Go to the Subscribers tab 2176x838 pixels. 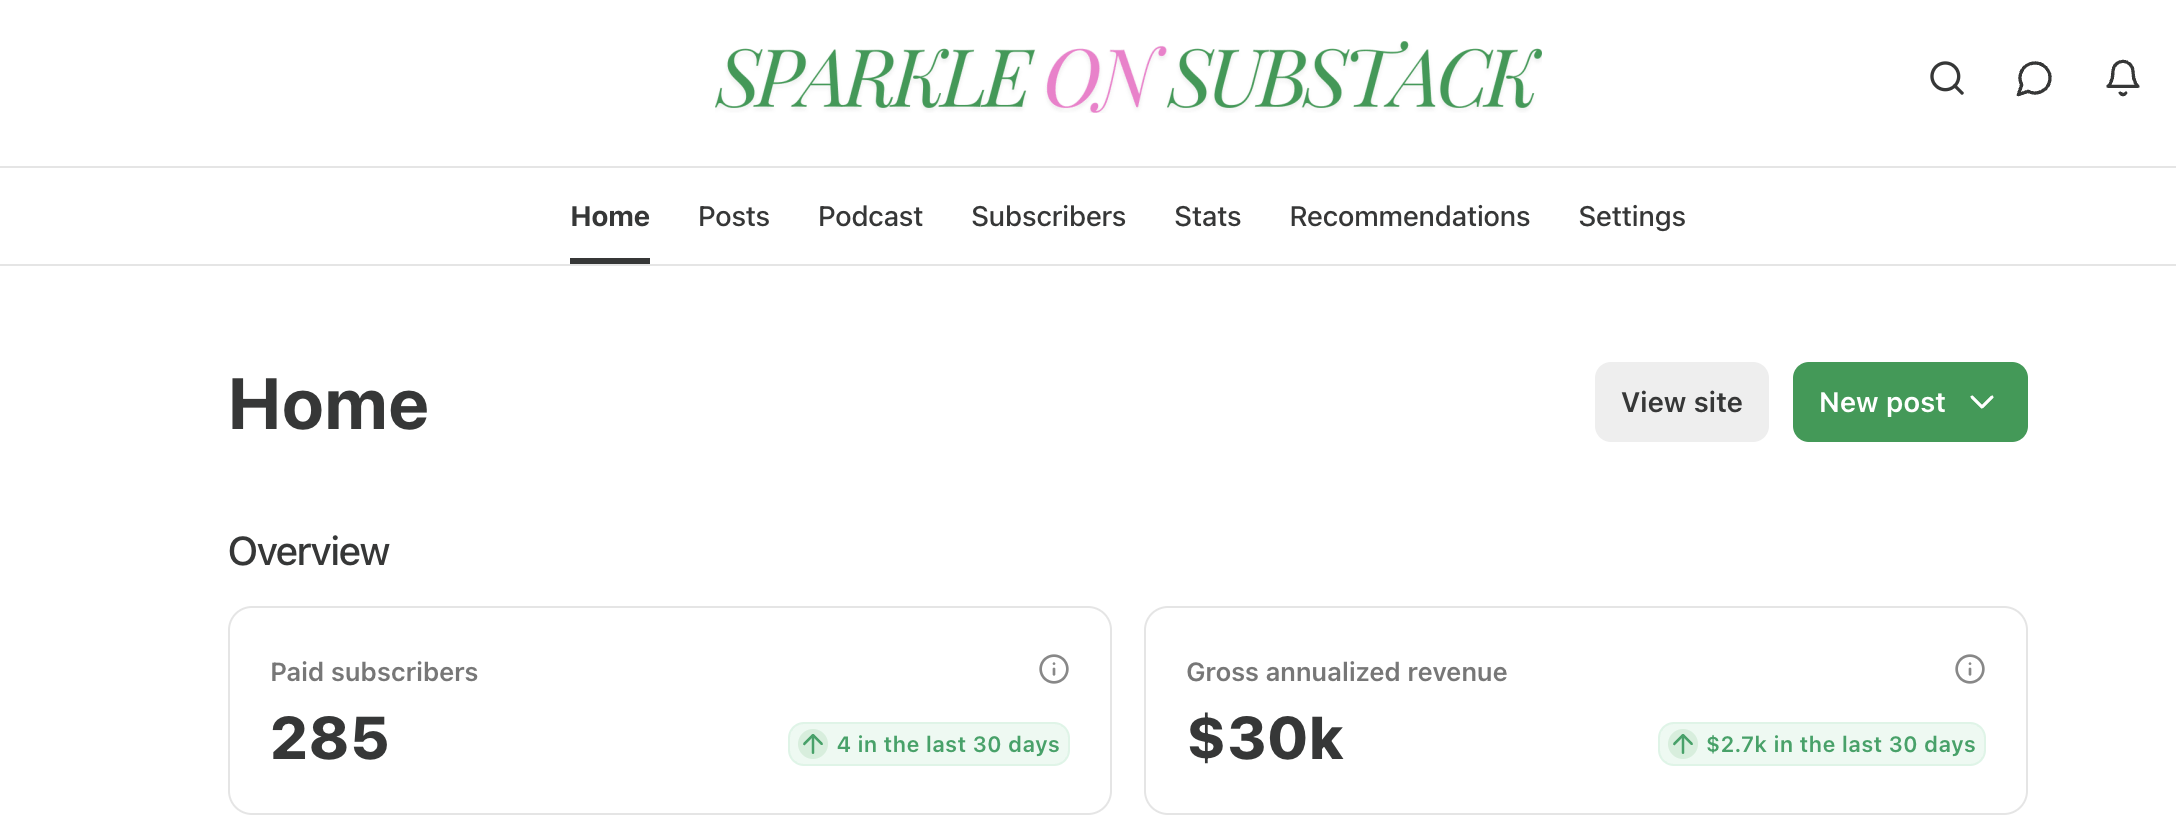(x=1048, y=216)
